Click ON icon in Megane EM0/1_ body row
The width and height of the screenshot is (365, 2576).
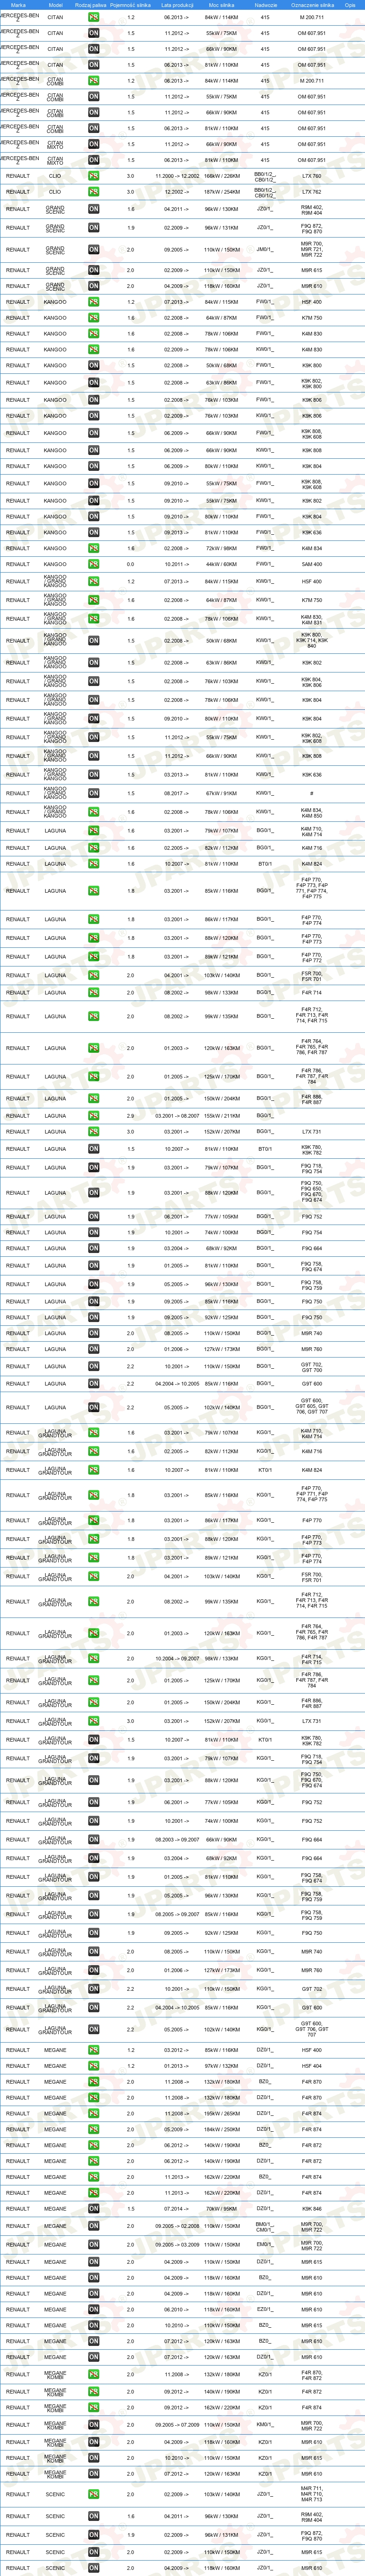93,2245
